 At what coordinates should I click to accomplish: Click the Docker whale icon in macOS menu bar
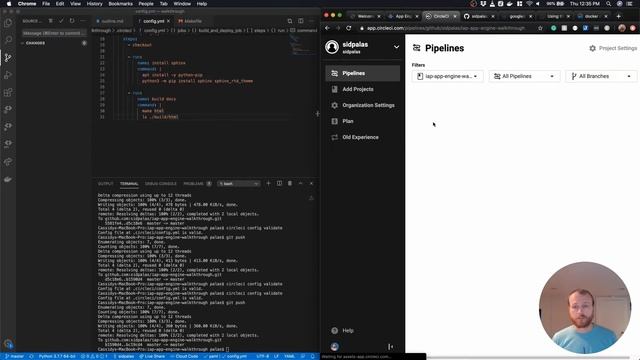510,4
